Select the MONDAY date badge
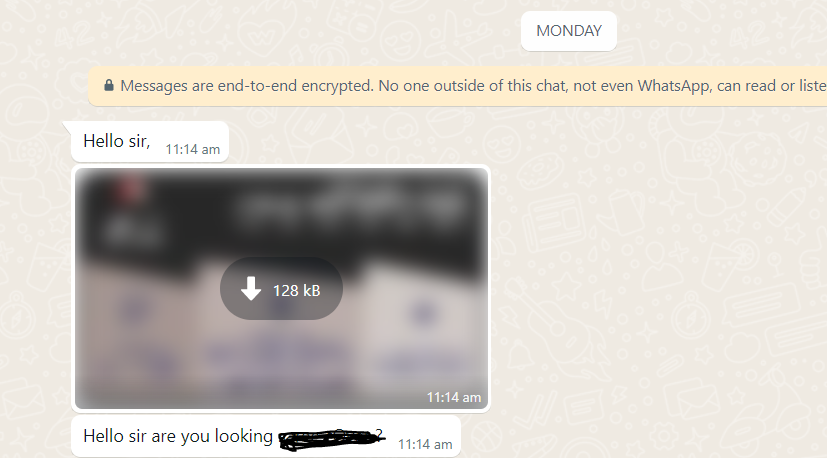Image resolution: width=827 pixels, height=458 pixels. tap(569, 31)
